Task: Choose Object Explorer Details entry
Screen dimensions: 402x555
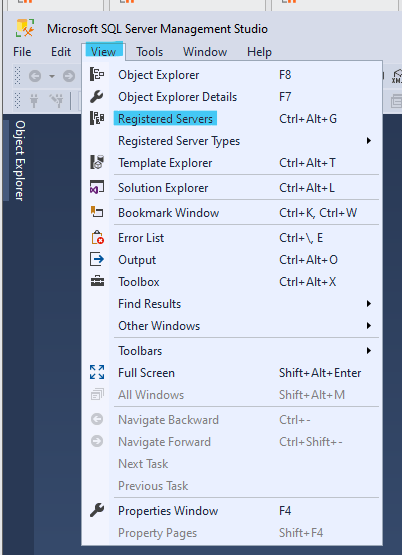Action: click(232, 97)
